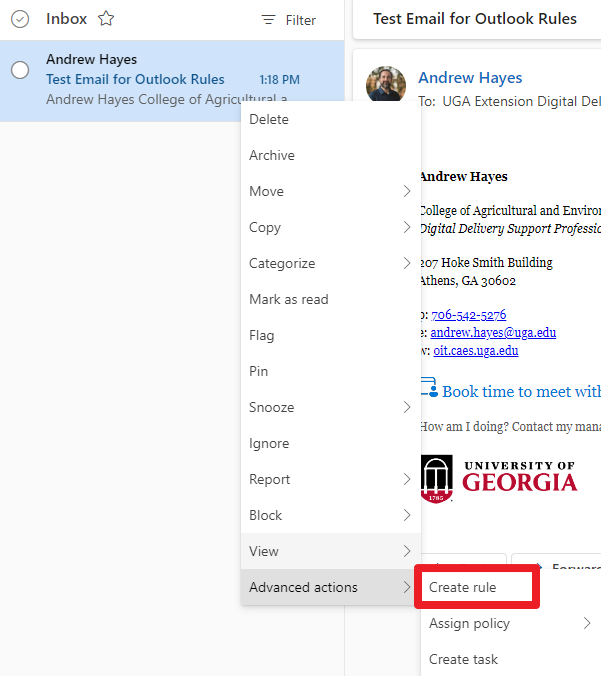Open the Advanced actions submenu
This screenshot has width=601, height=676.
click(x=331, y=587)
